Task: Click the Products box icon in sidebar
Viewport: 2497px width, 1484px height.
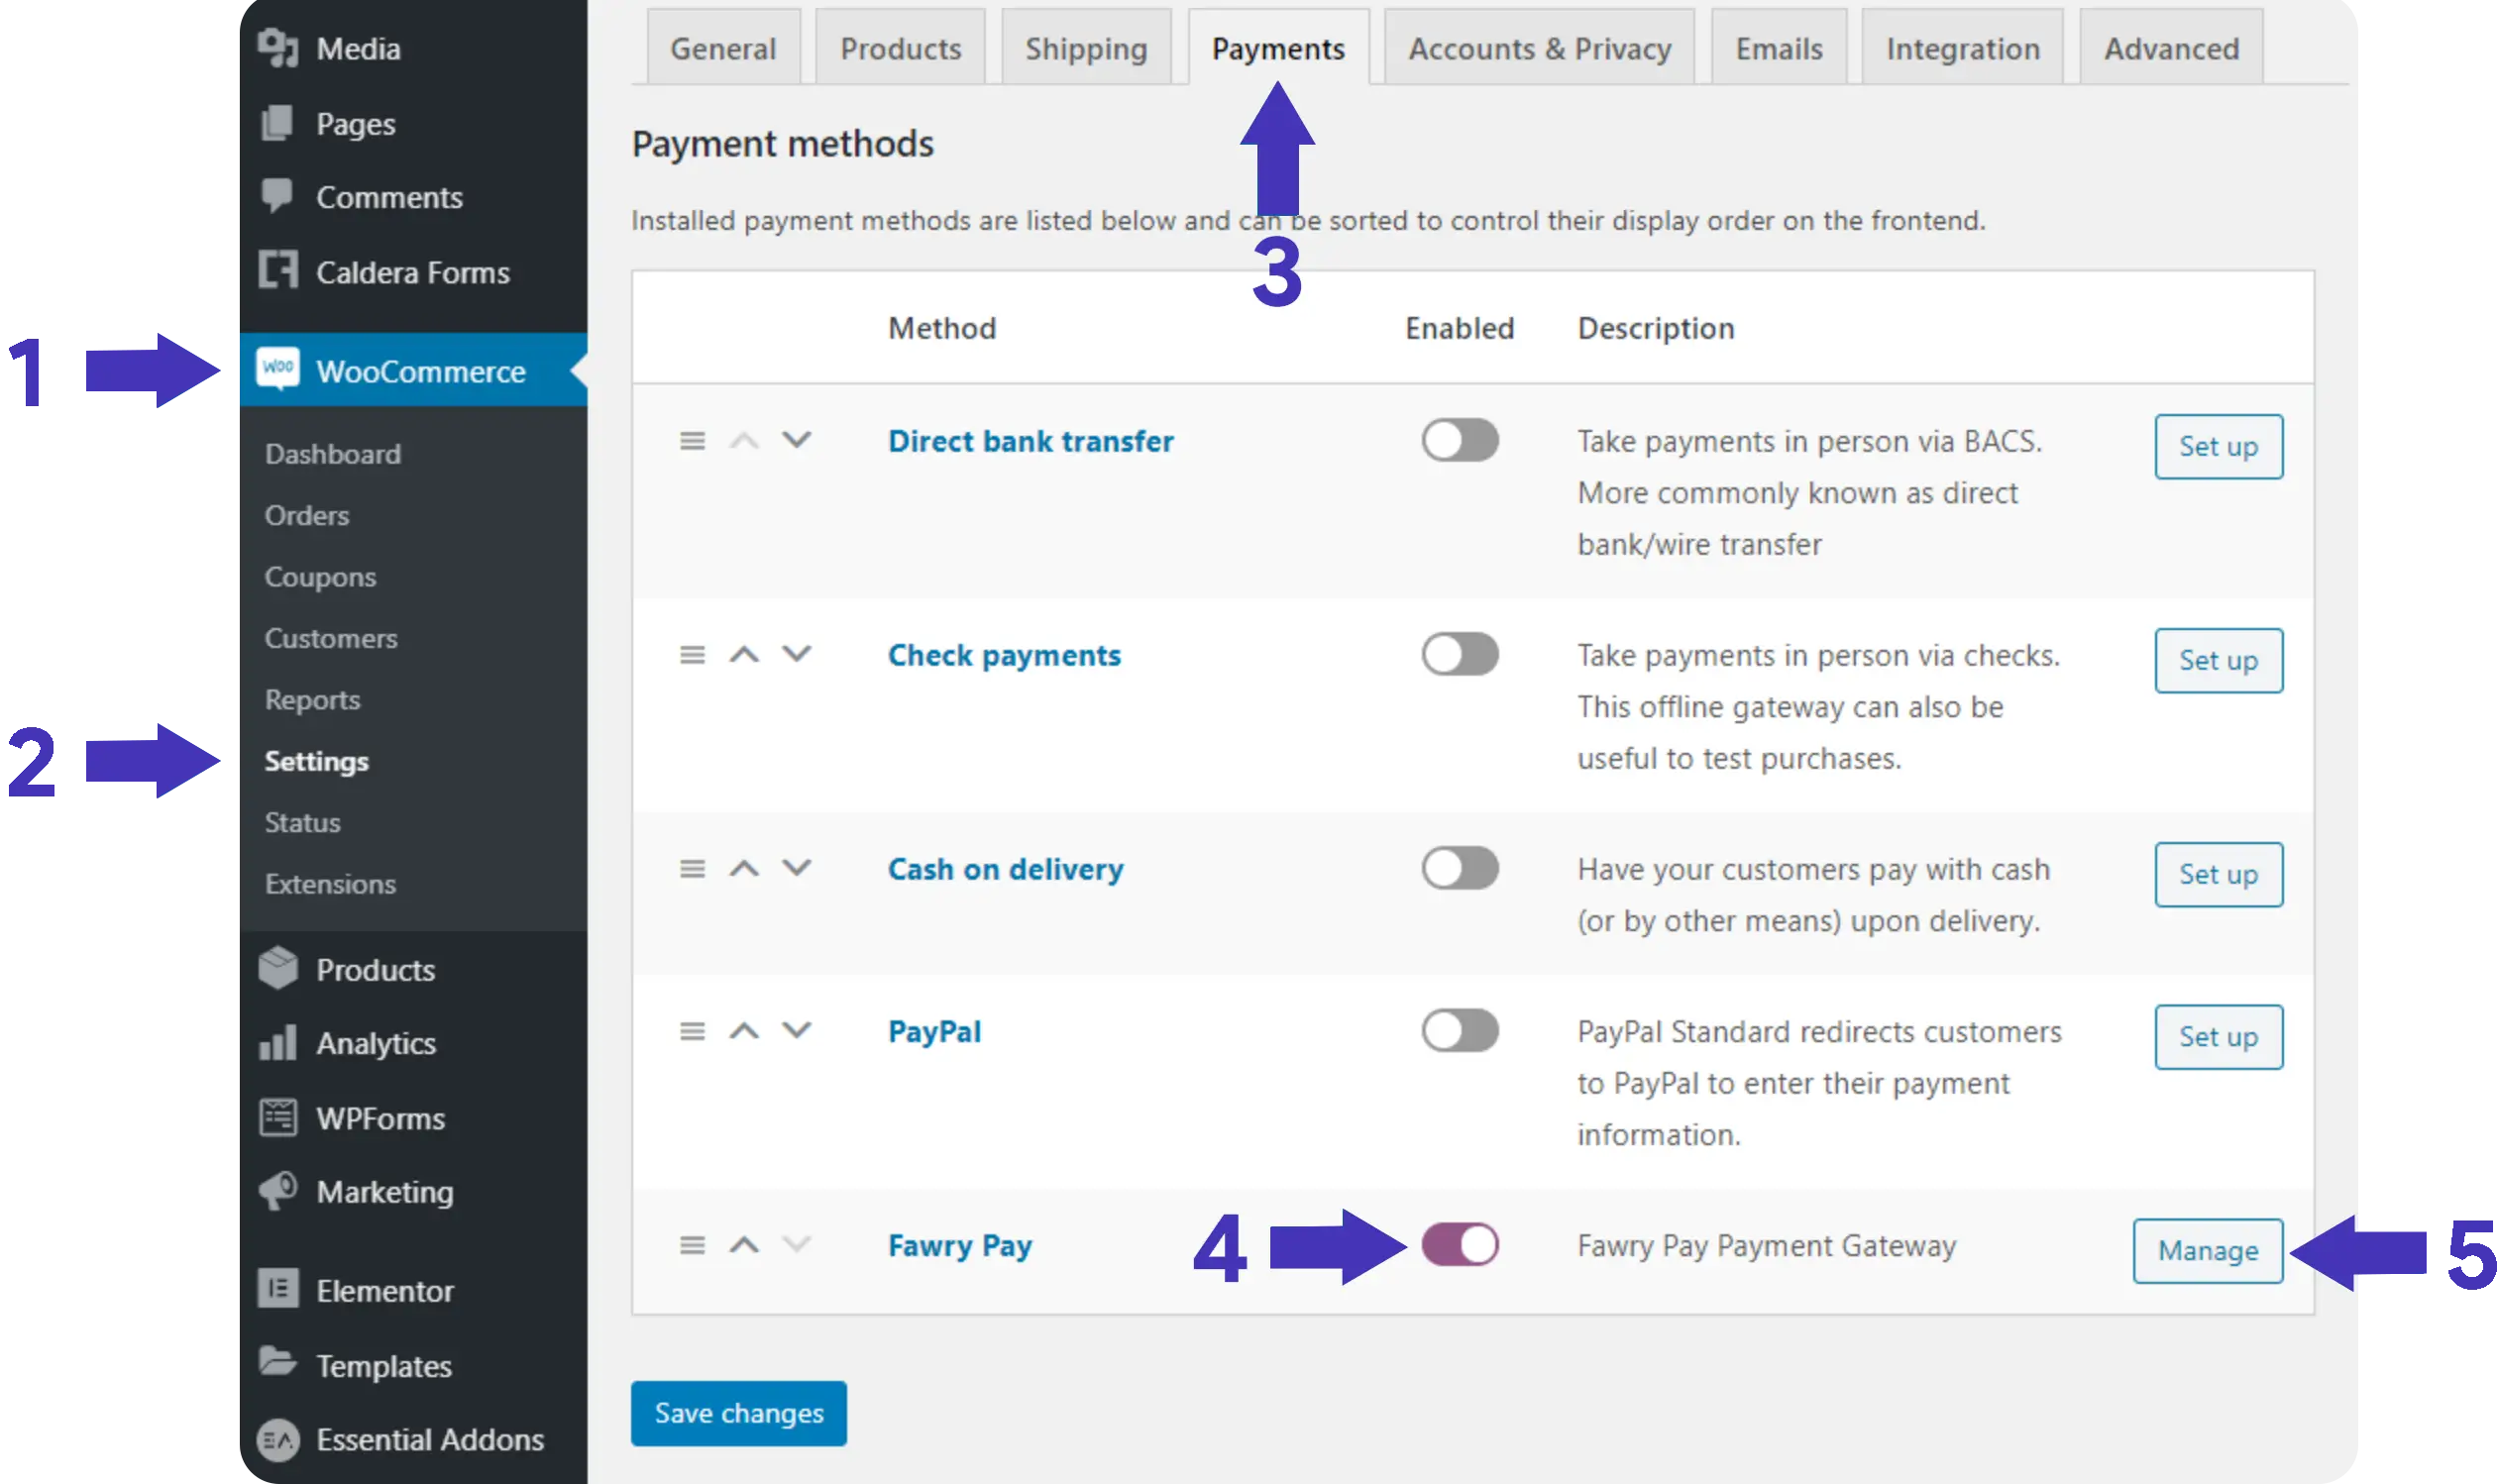Action: click(x=278, y=968)
